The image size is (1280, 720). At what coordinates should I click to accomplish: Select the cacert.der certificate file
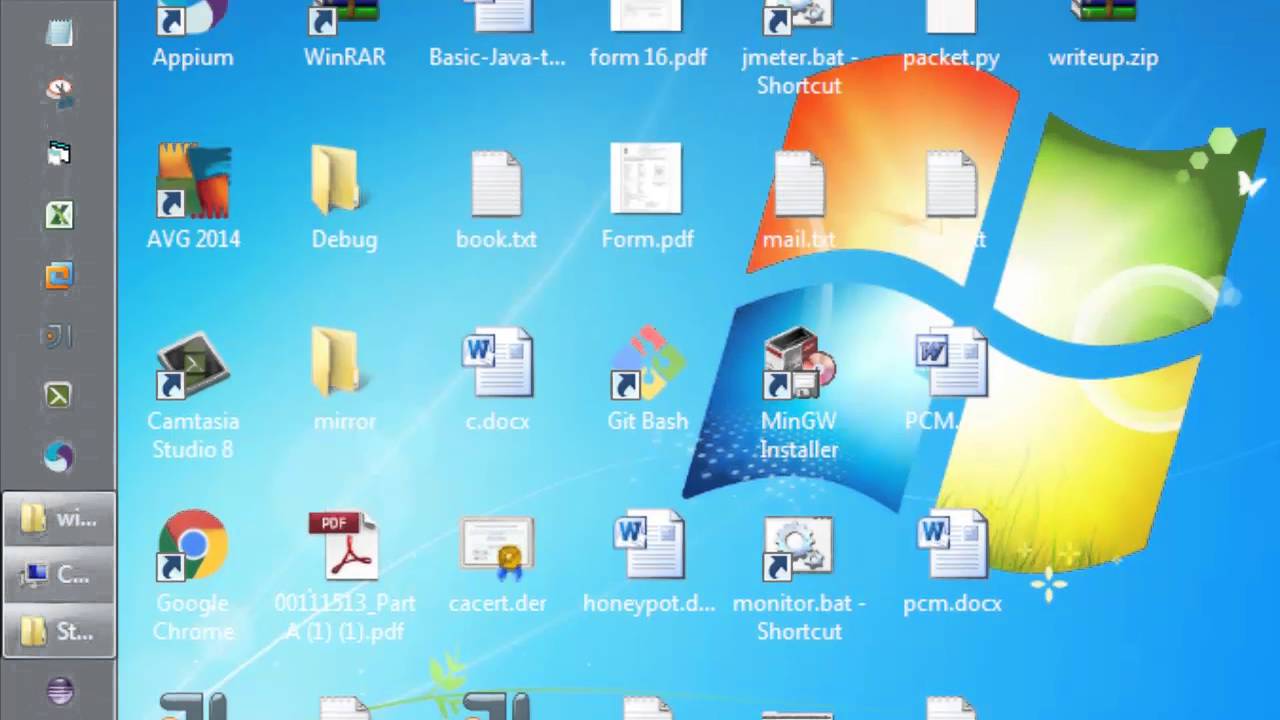click(x=497, y=562)
